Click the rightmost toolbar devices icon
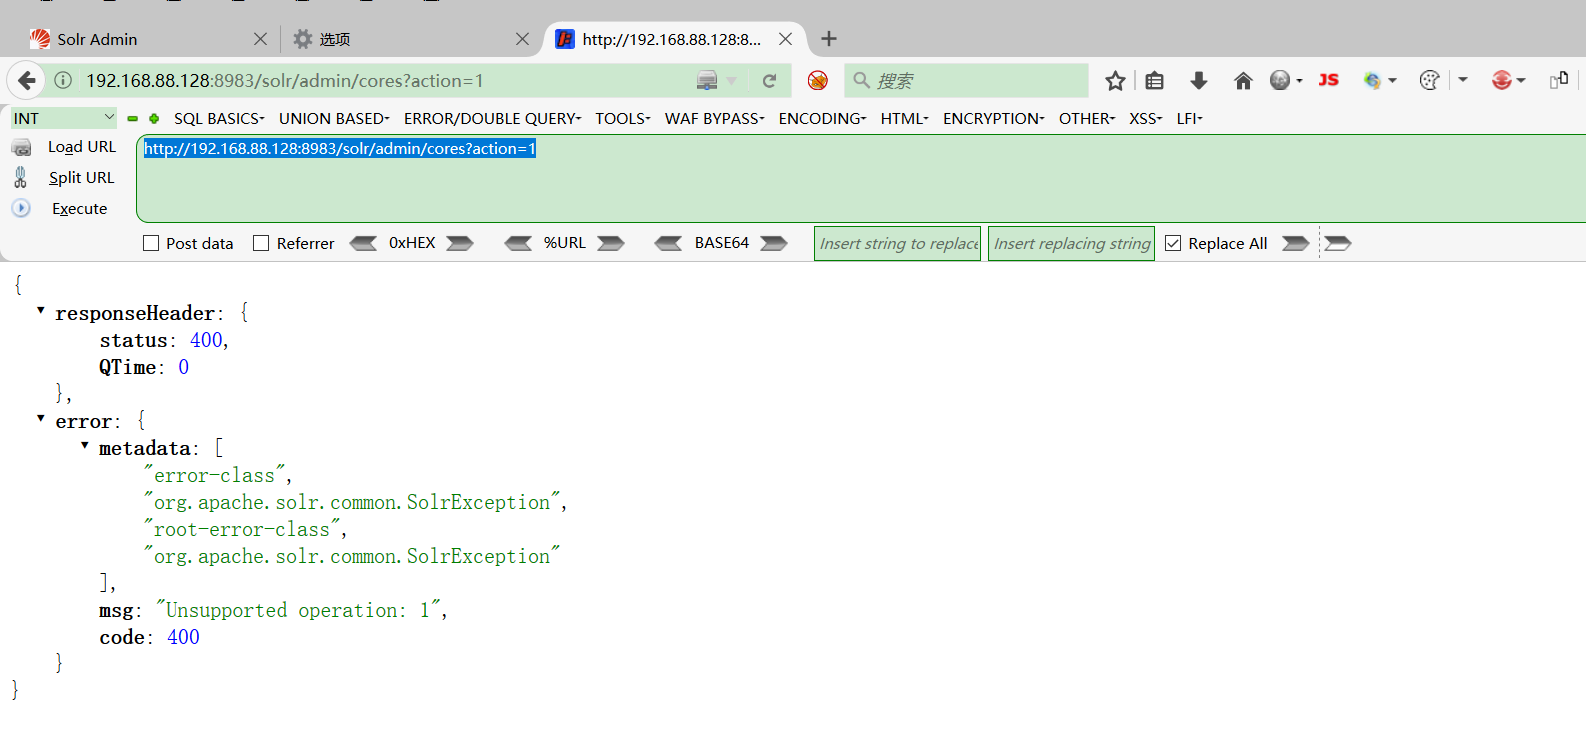The height and width of the screenshot is (749, 1586). click(1558, 80)
